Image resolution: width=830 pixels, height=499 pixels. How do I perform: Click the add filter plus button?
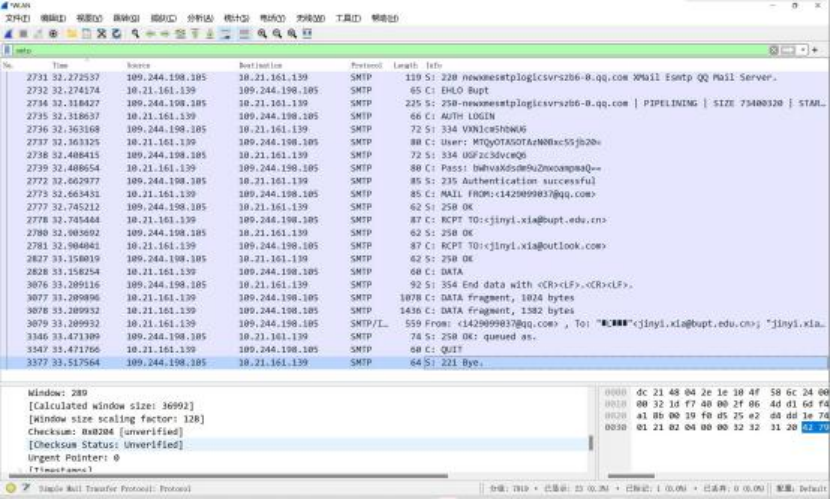point(817,50)
